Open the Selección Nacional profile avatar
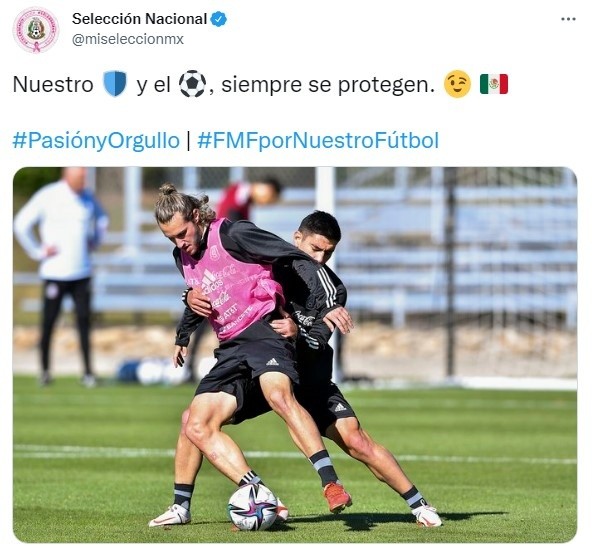Screen dimensions: 592x549 (36, 30)
